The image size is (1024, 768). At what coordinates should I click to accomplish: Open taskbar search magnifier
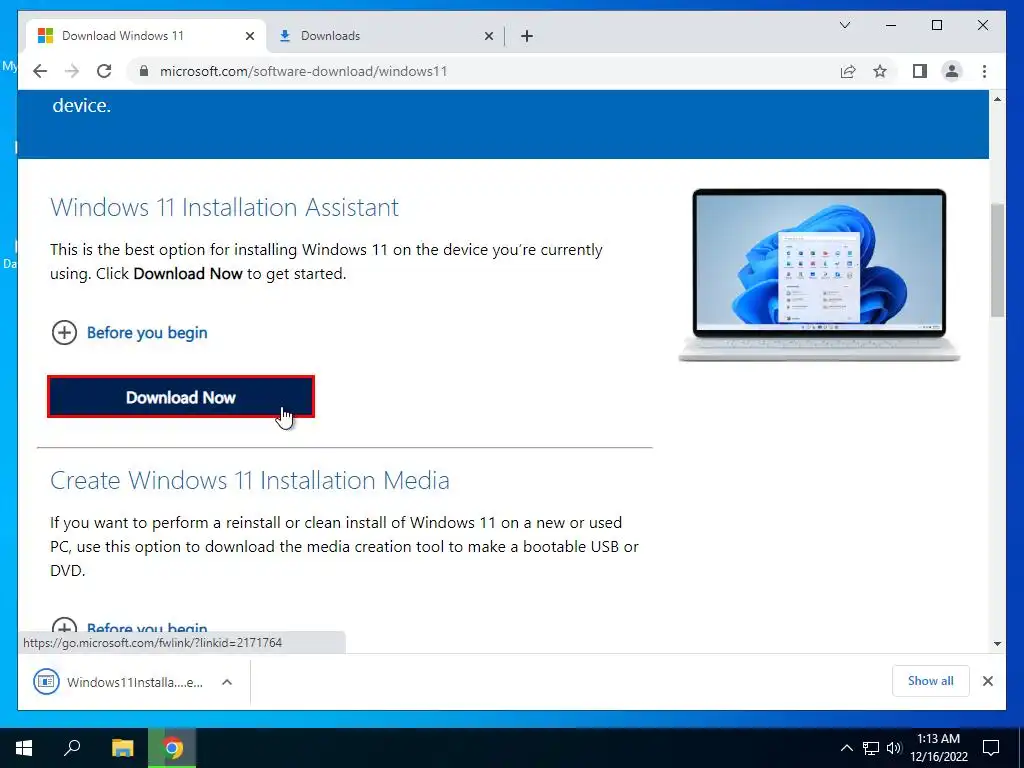pos(72,748)
